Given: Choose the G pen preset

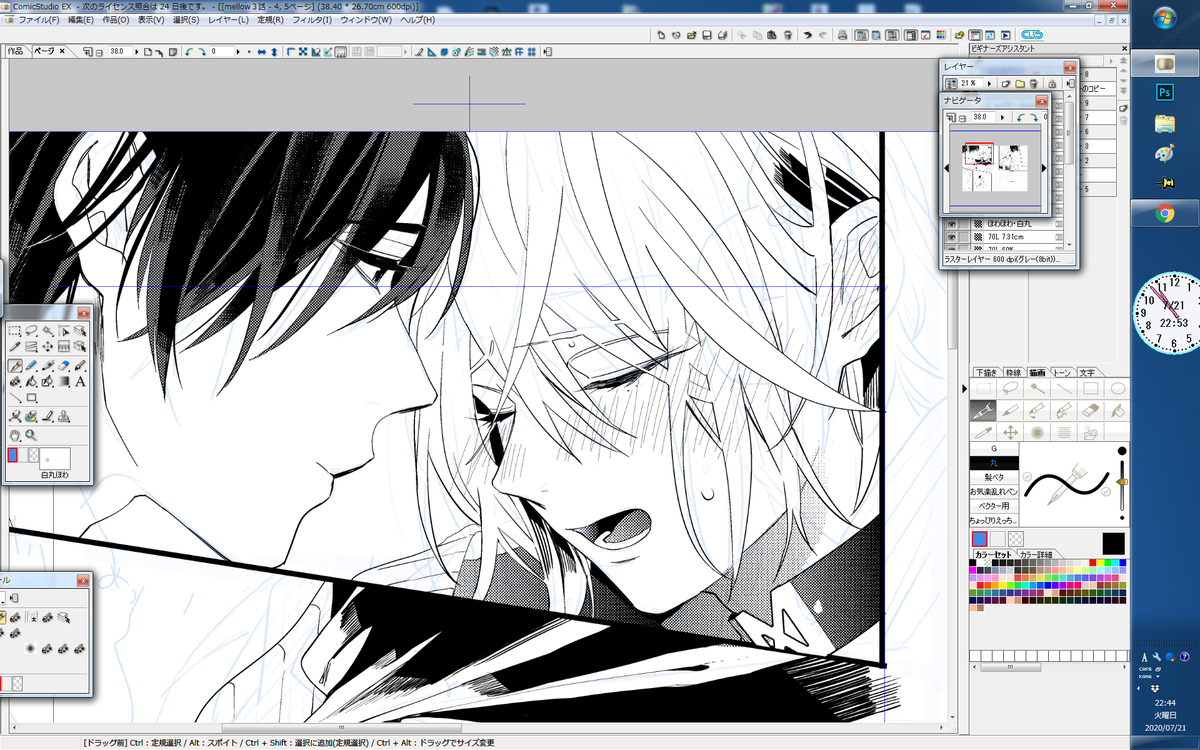Looking at the screenshot, I should coord(994,449).
